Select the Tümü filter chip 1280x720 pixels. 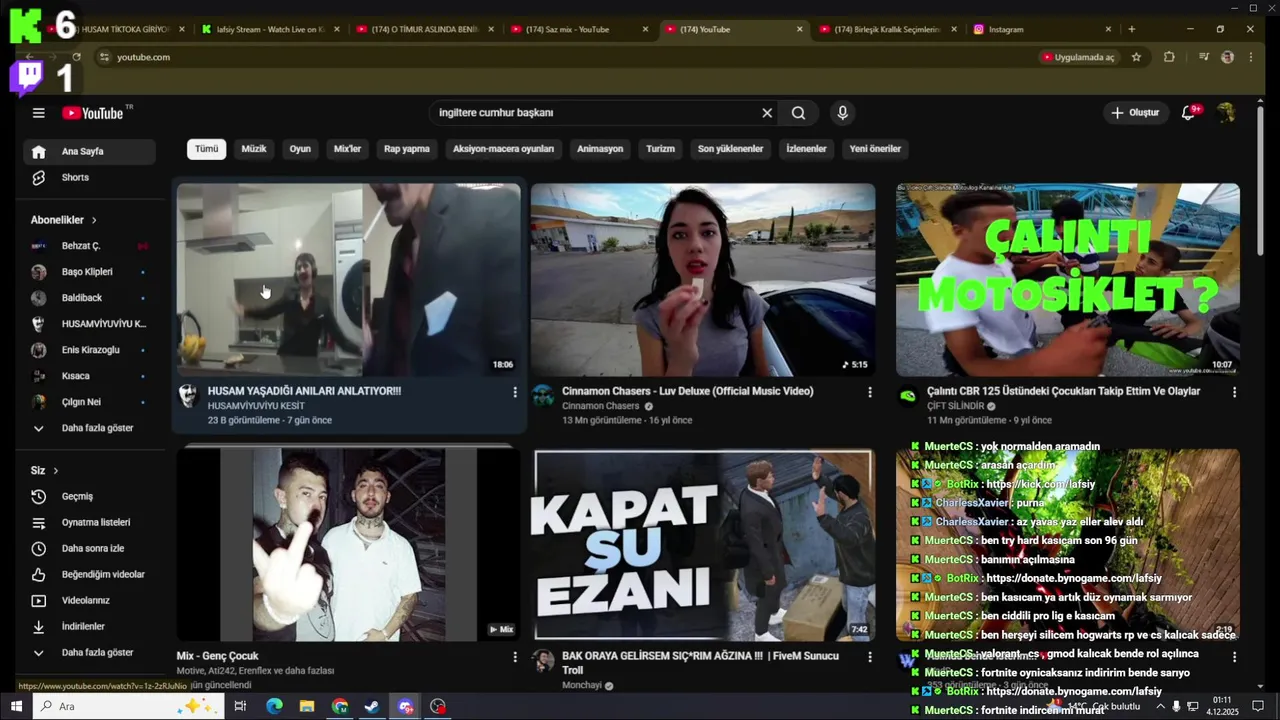[206, 149]
